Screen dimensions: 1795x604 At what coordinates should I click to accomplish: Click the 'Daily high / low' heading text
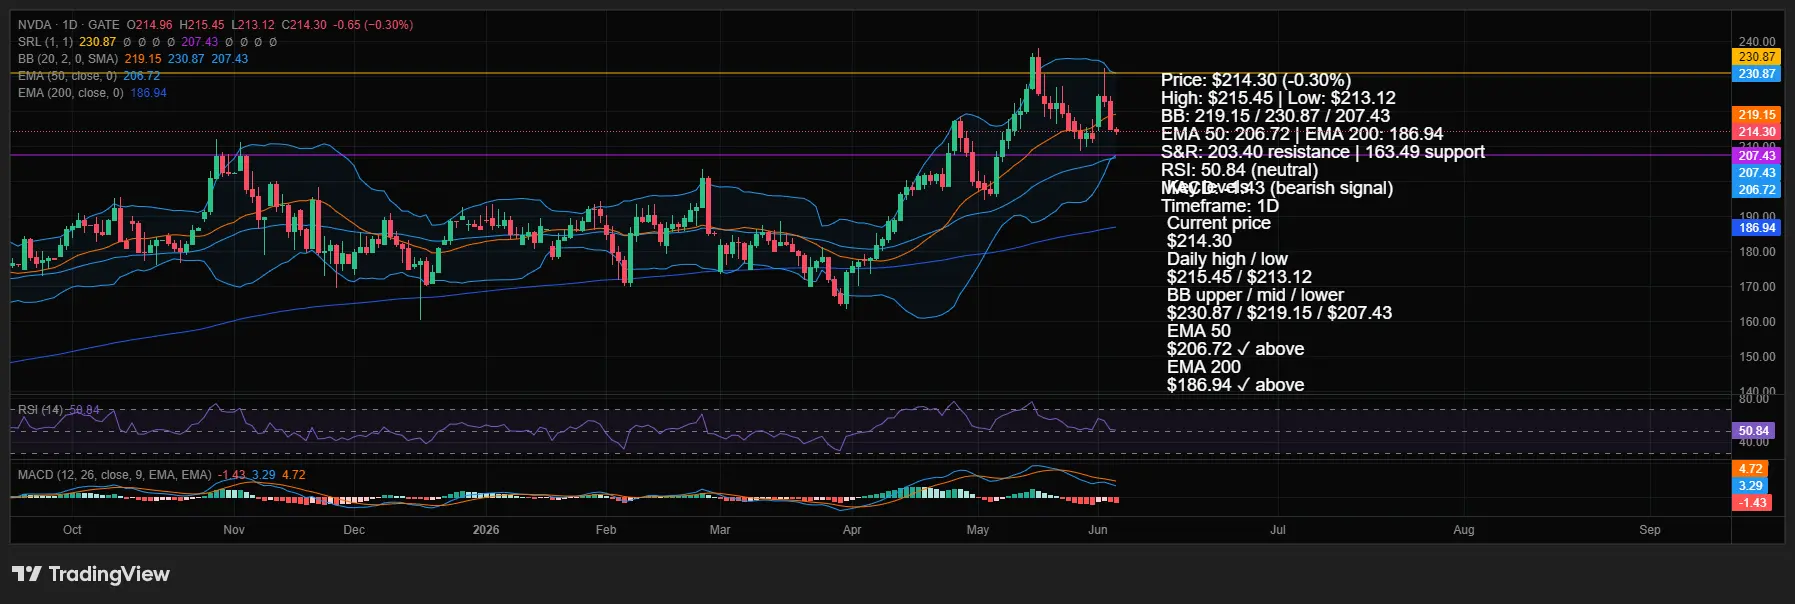tap(1227, 259)
